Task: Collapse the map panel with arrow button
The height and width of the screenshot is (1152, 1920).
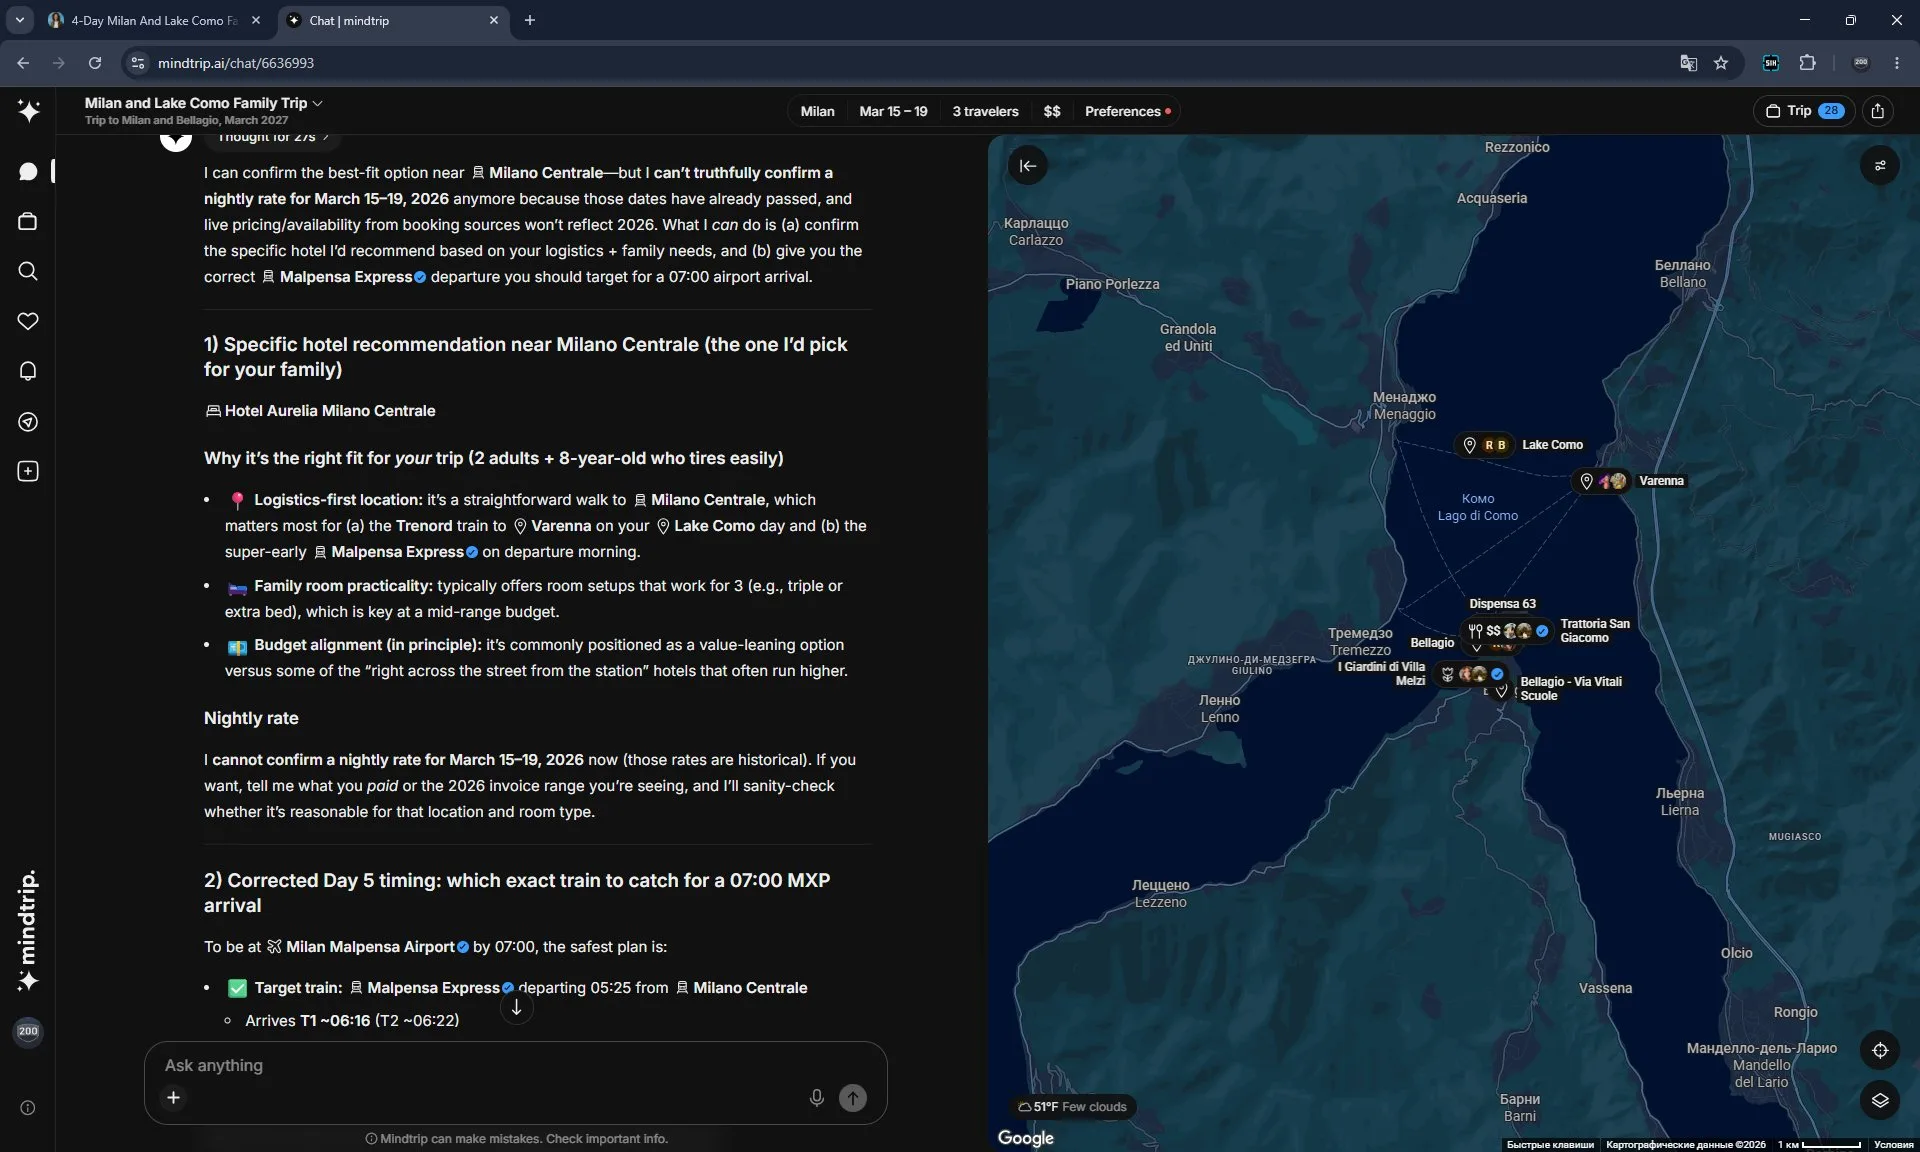Action: point(1028,166)
